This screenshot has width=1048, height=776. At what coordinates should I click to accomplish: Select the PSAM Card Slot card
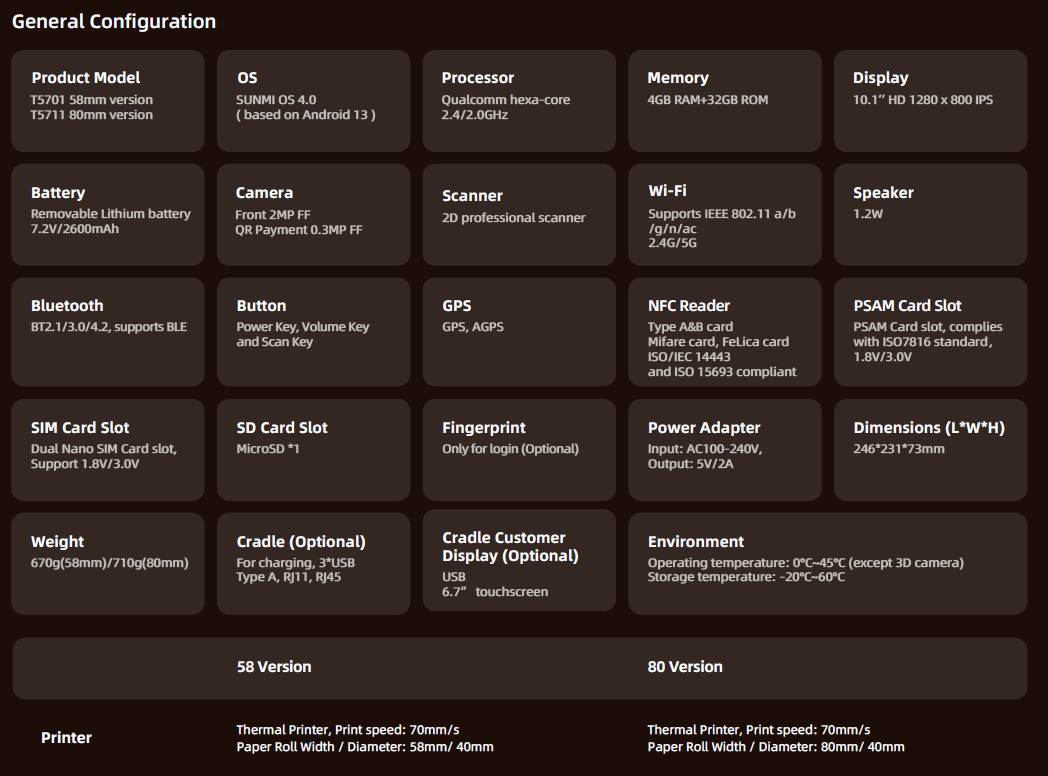pyautogui.click(x=930, y=331)
